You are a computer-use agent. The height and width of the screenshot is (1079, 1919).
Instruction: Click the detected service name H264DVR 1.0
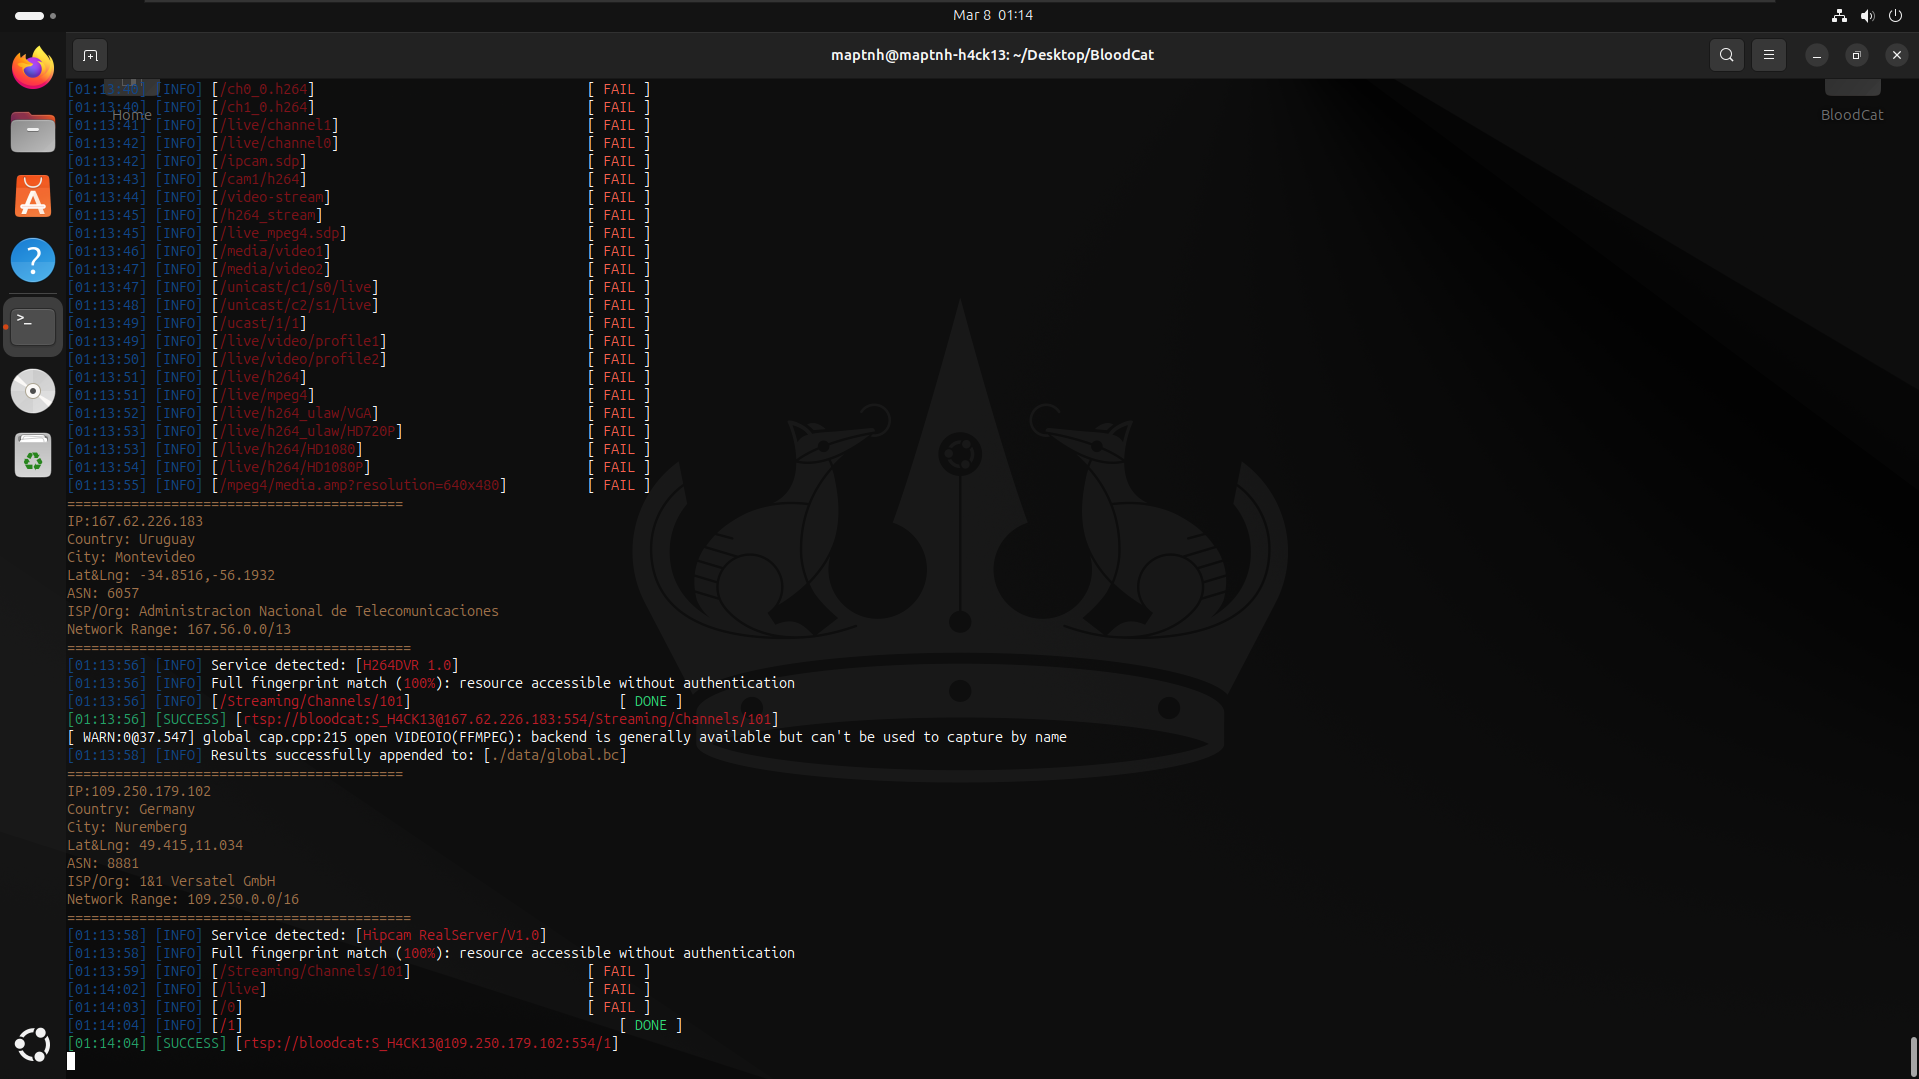[x=407, y=665]
